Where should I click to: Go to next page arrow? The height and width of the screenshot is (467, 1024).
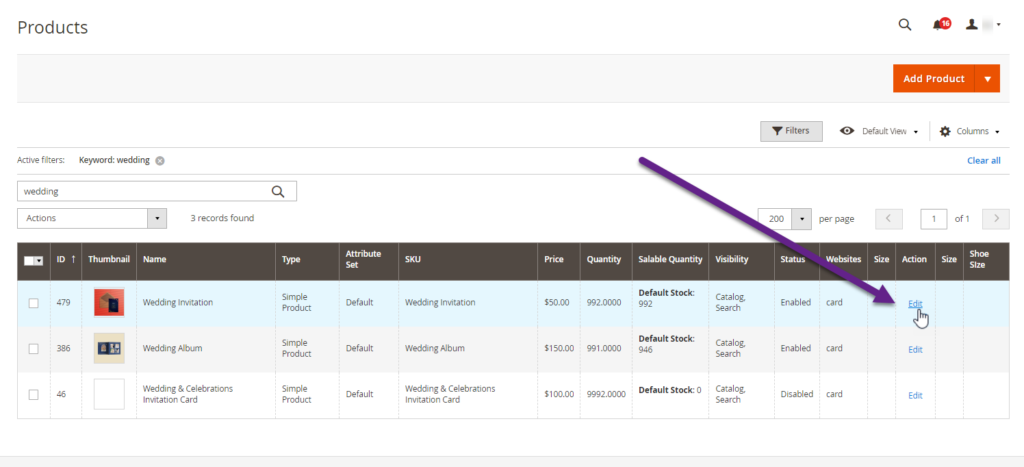pos(995,218)
